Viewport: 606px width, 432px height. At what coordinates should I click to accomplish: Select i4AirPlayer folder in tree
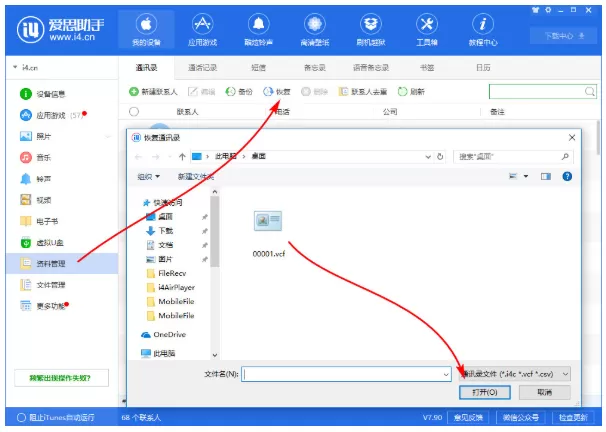pos(171,287)
